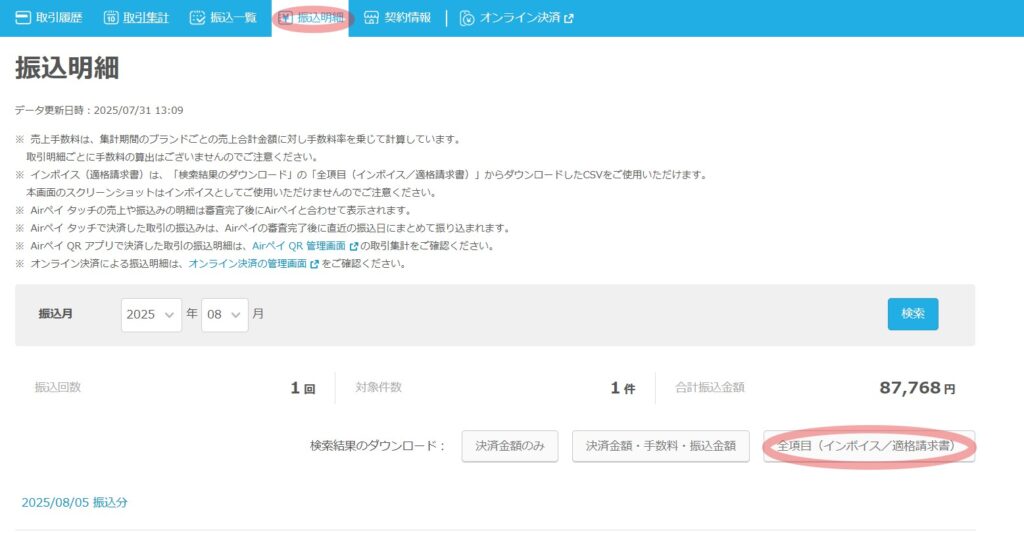This screenshot has height=533, width=1024.
Task: Download 全項目（インボイス／適格請求書）CSV
Action: point(868,446)
